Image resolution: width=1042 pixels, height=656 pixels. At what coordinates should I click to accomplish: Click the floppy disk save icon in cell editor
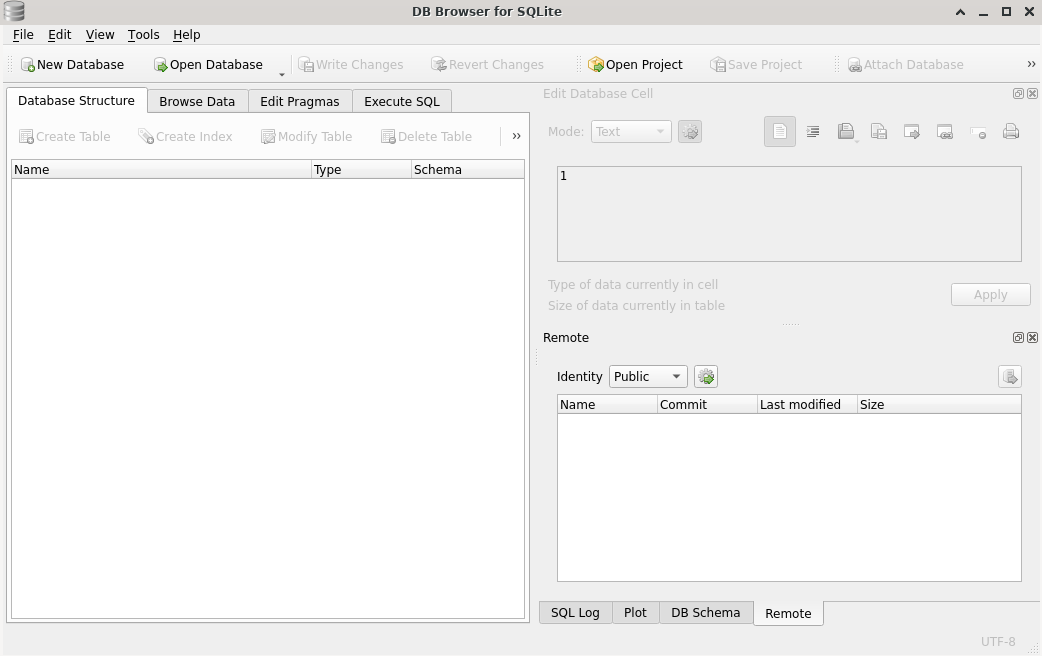pos(879,132)
